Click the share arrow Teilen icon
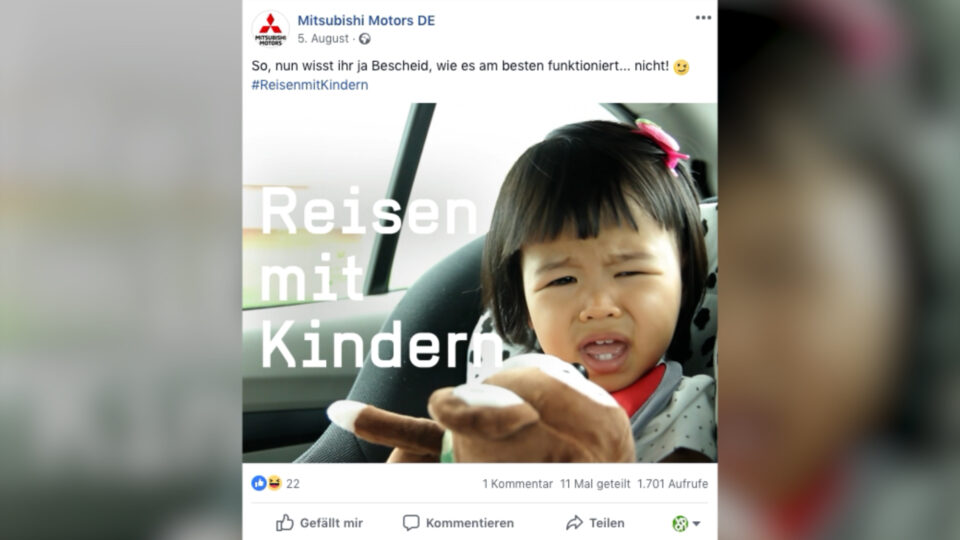960x540 pixels. [574, 523]
